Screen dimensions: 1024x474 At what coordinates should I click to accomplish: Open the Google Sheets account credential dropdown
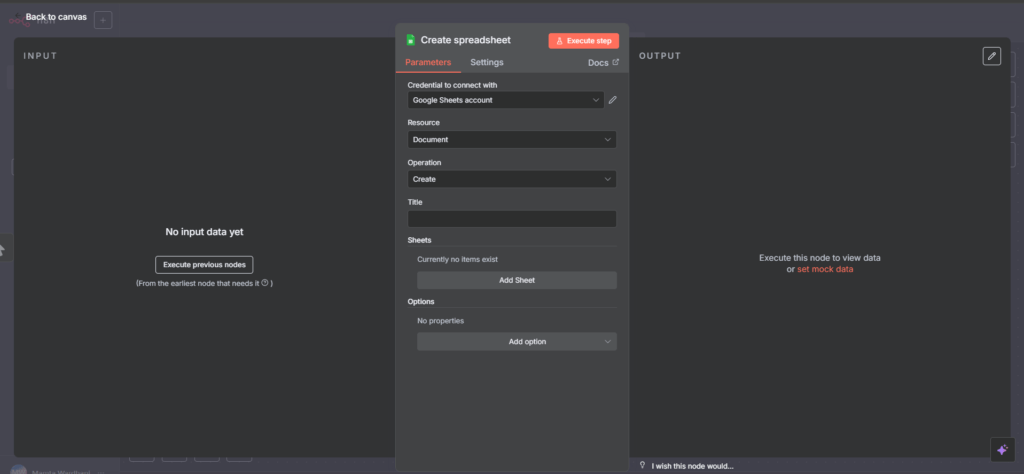pos(505,100)
